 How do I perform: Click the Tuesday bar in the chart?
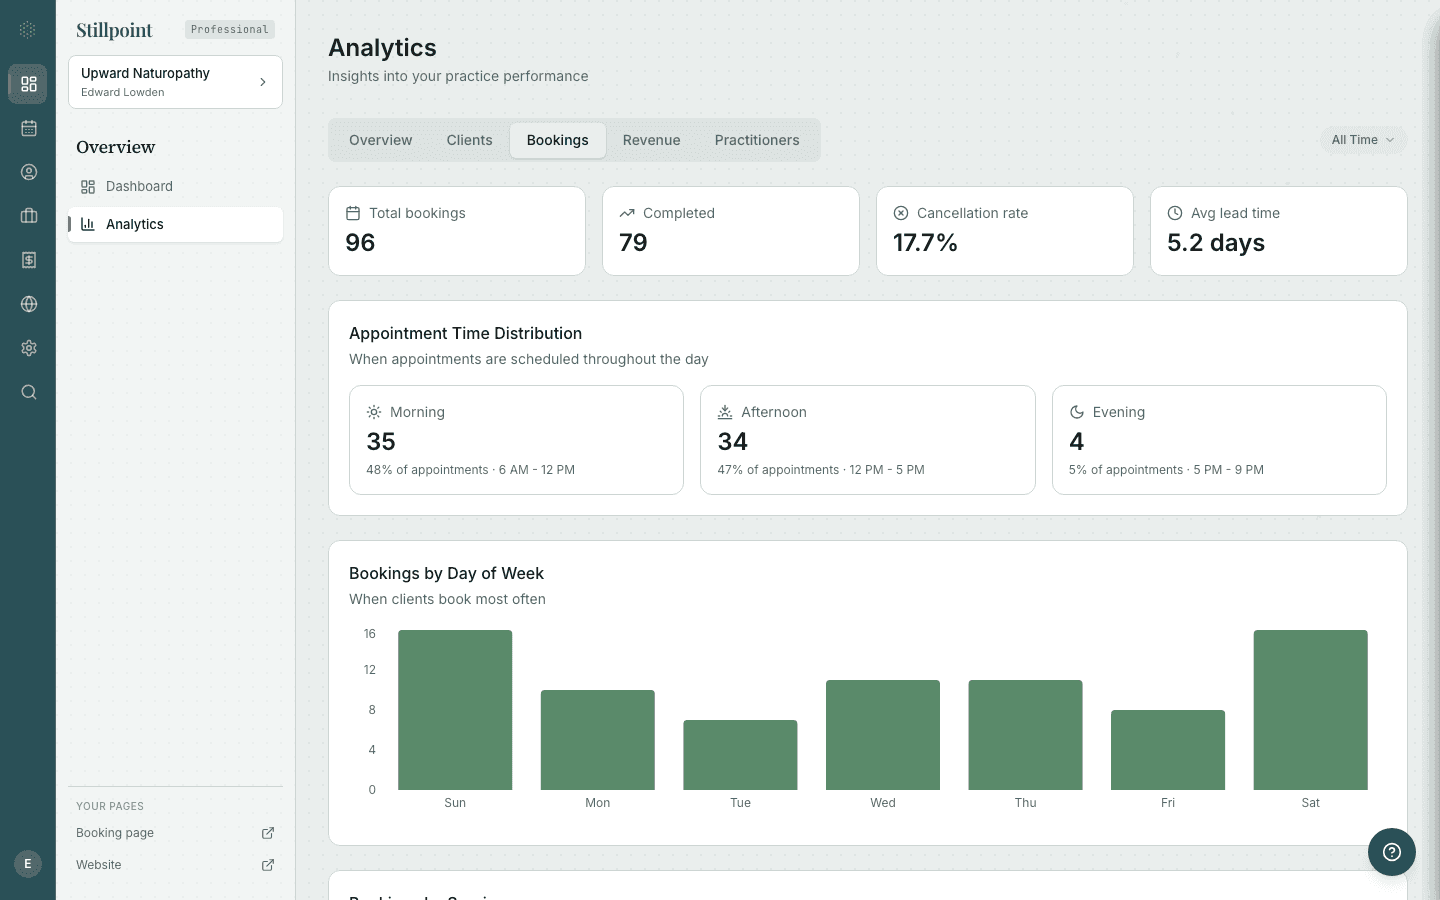[x=740, y=755]
